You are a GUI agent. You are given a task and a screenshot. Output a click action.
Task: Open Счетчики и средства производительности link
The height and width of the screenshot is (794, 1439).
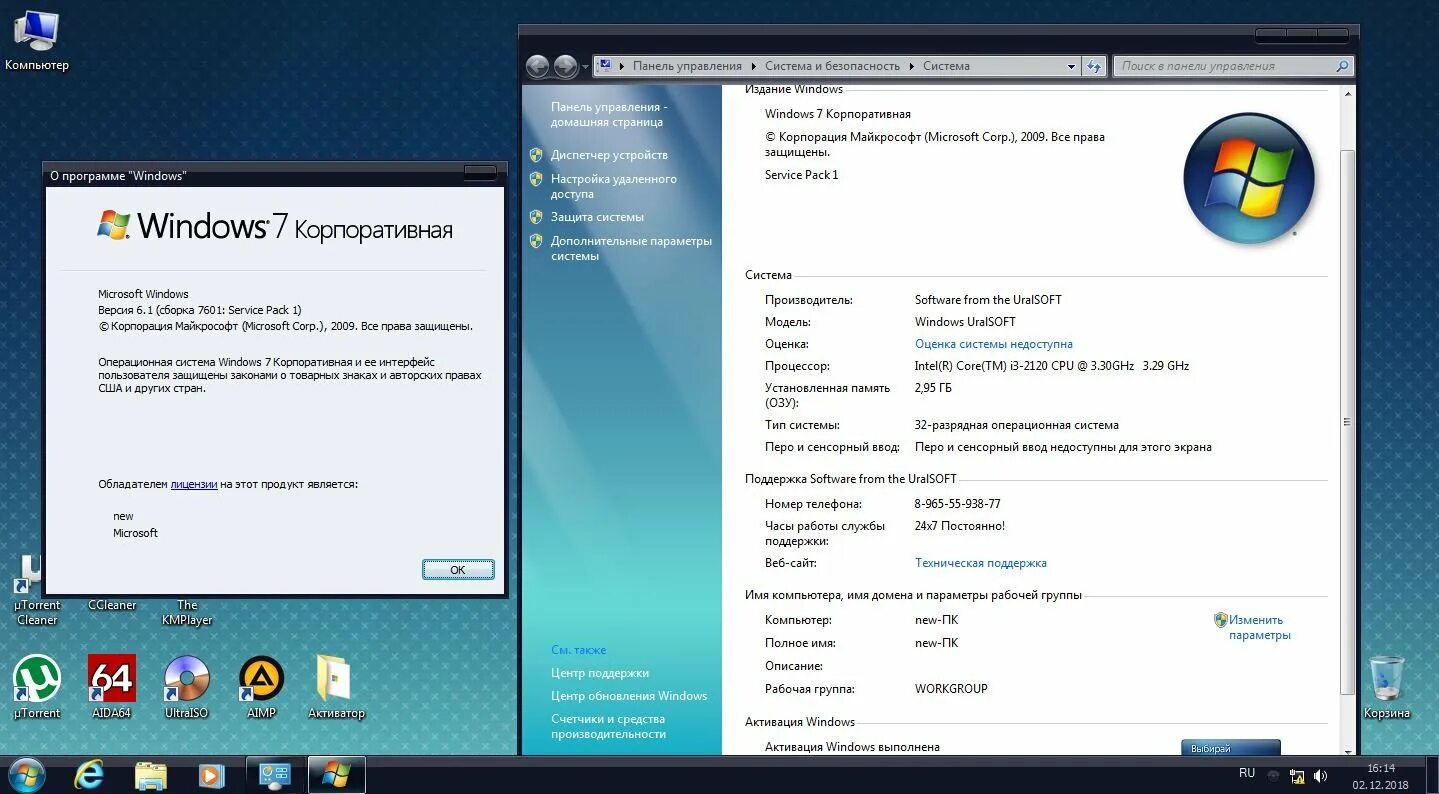tap(608, 726)
